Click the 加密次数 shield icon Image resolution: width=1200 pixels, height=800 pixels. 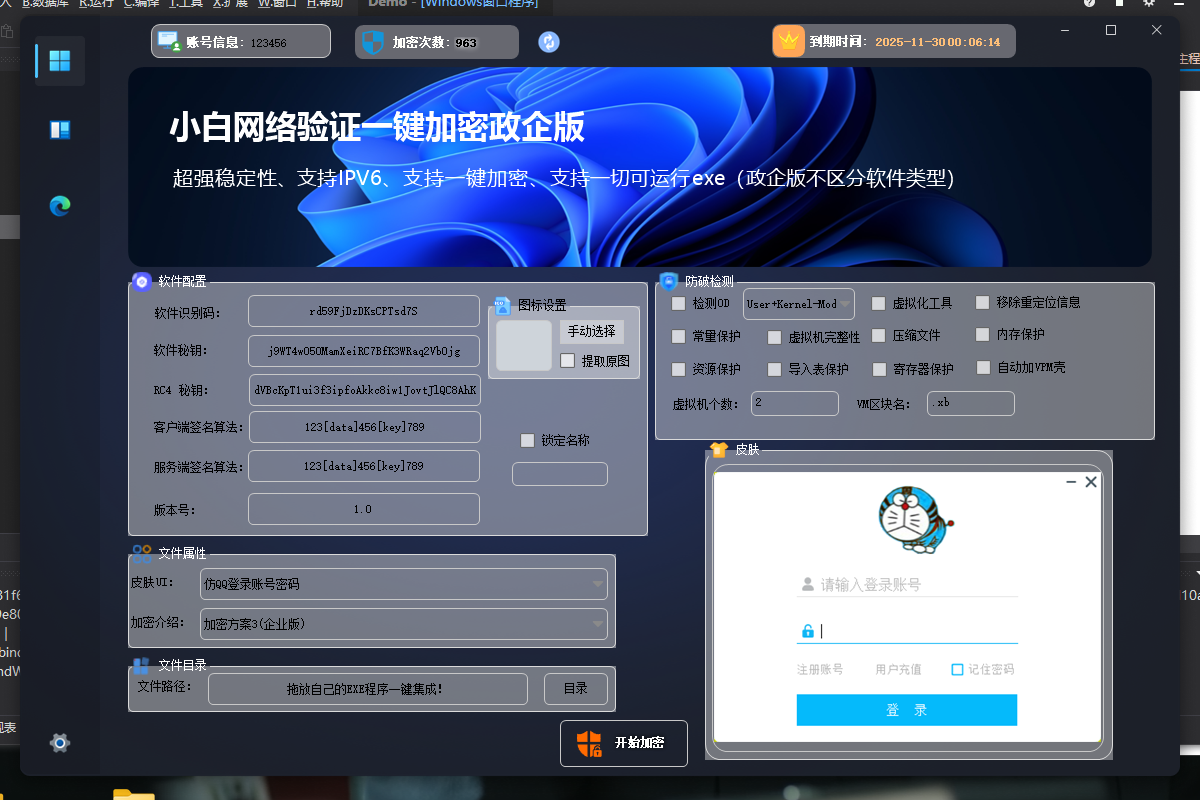(x=374, y=41)
